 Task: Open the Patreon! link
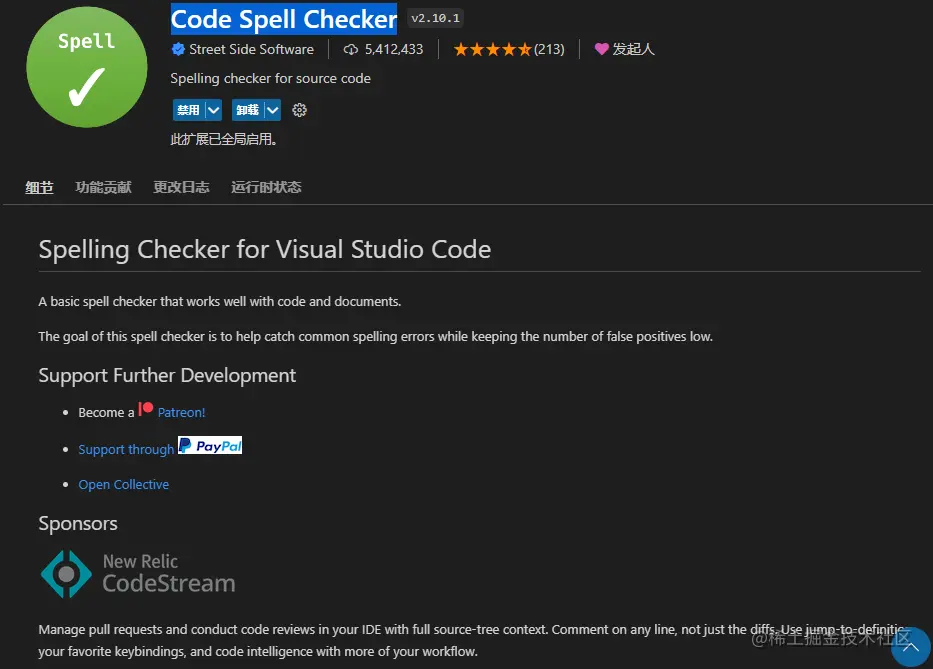click(x=181, y=412)
